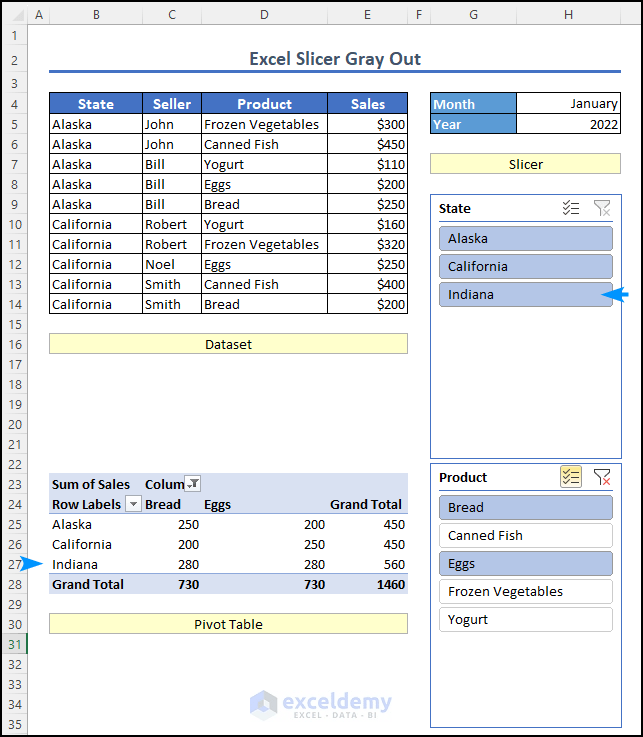Select row 31 header

point(15,644)
